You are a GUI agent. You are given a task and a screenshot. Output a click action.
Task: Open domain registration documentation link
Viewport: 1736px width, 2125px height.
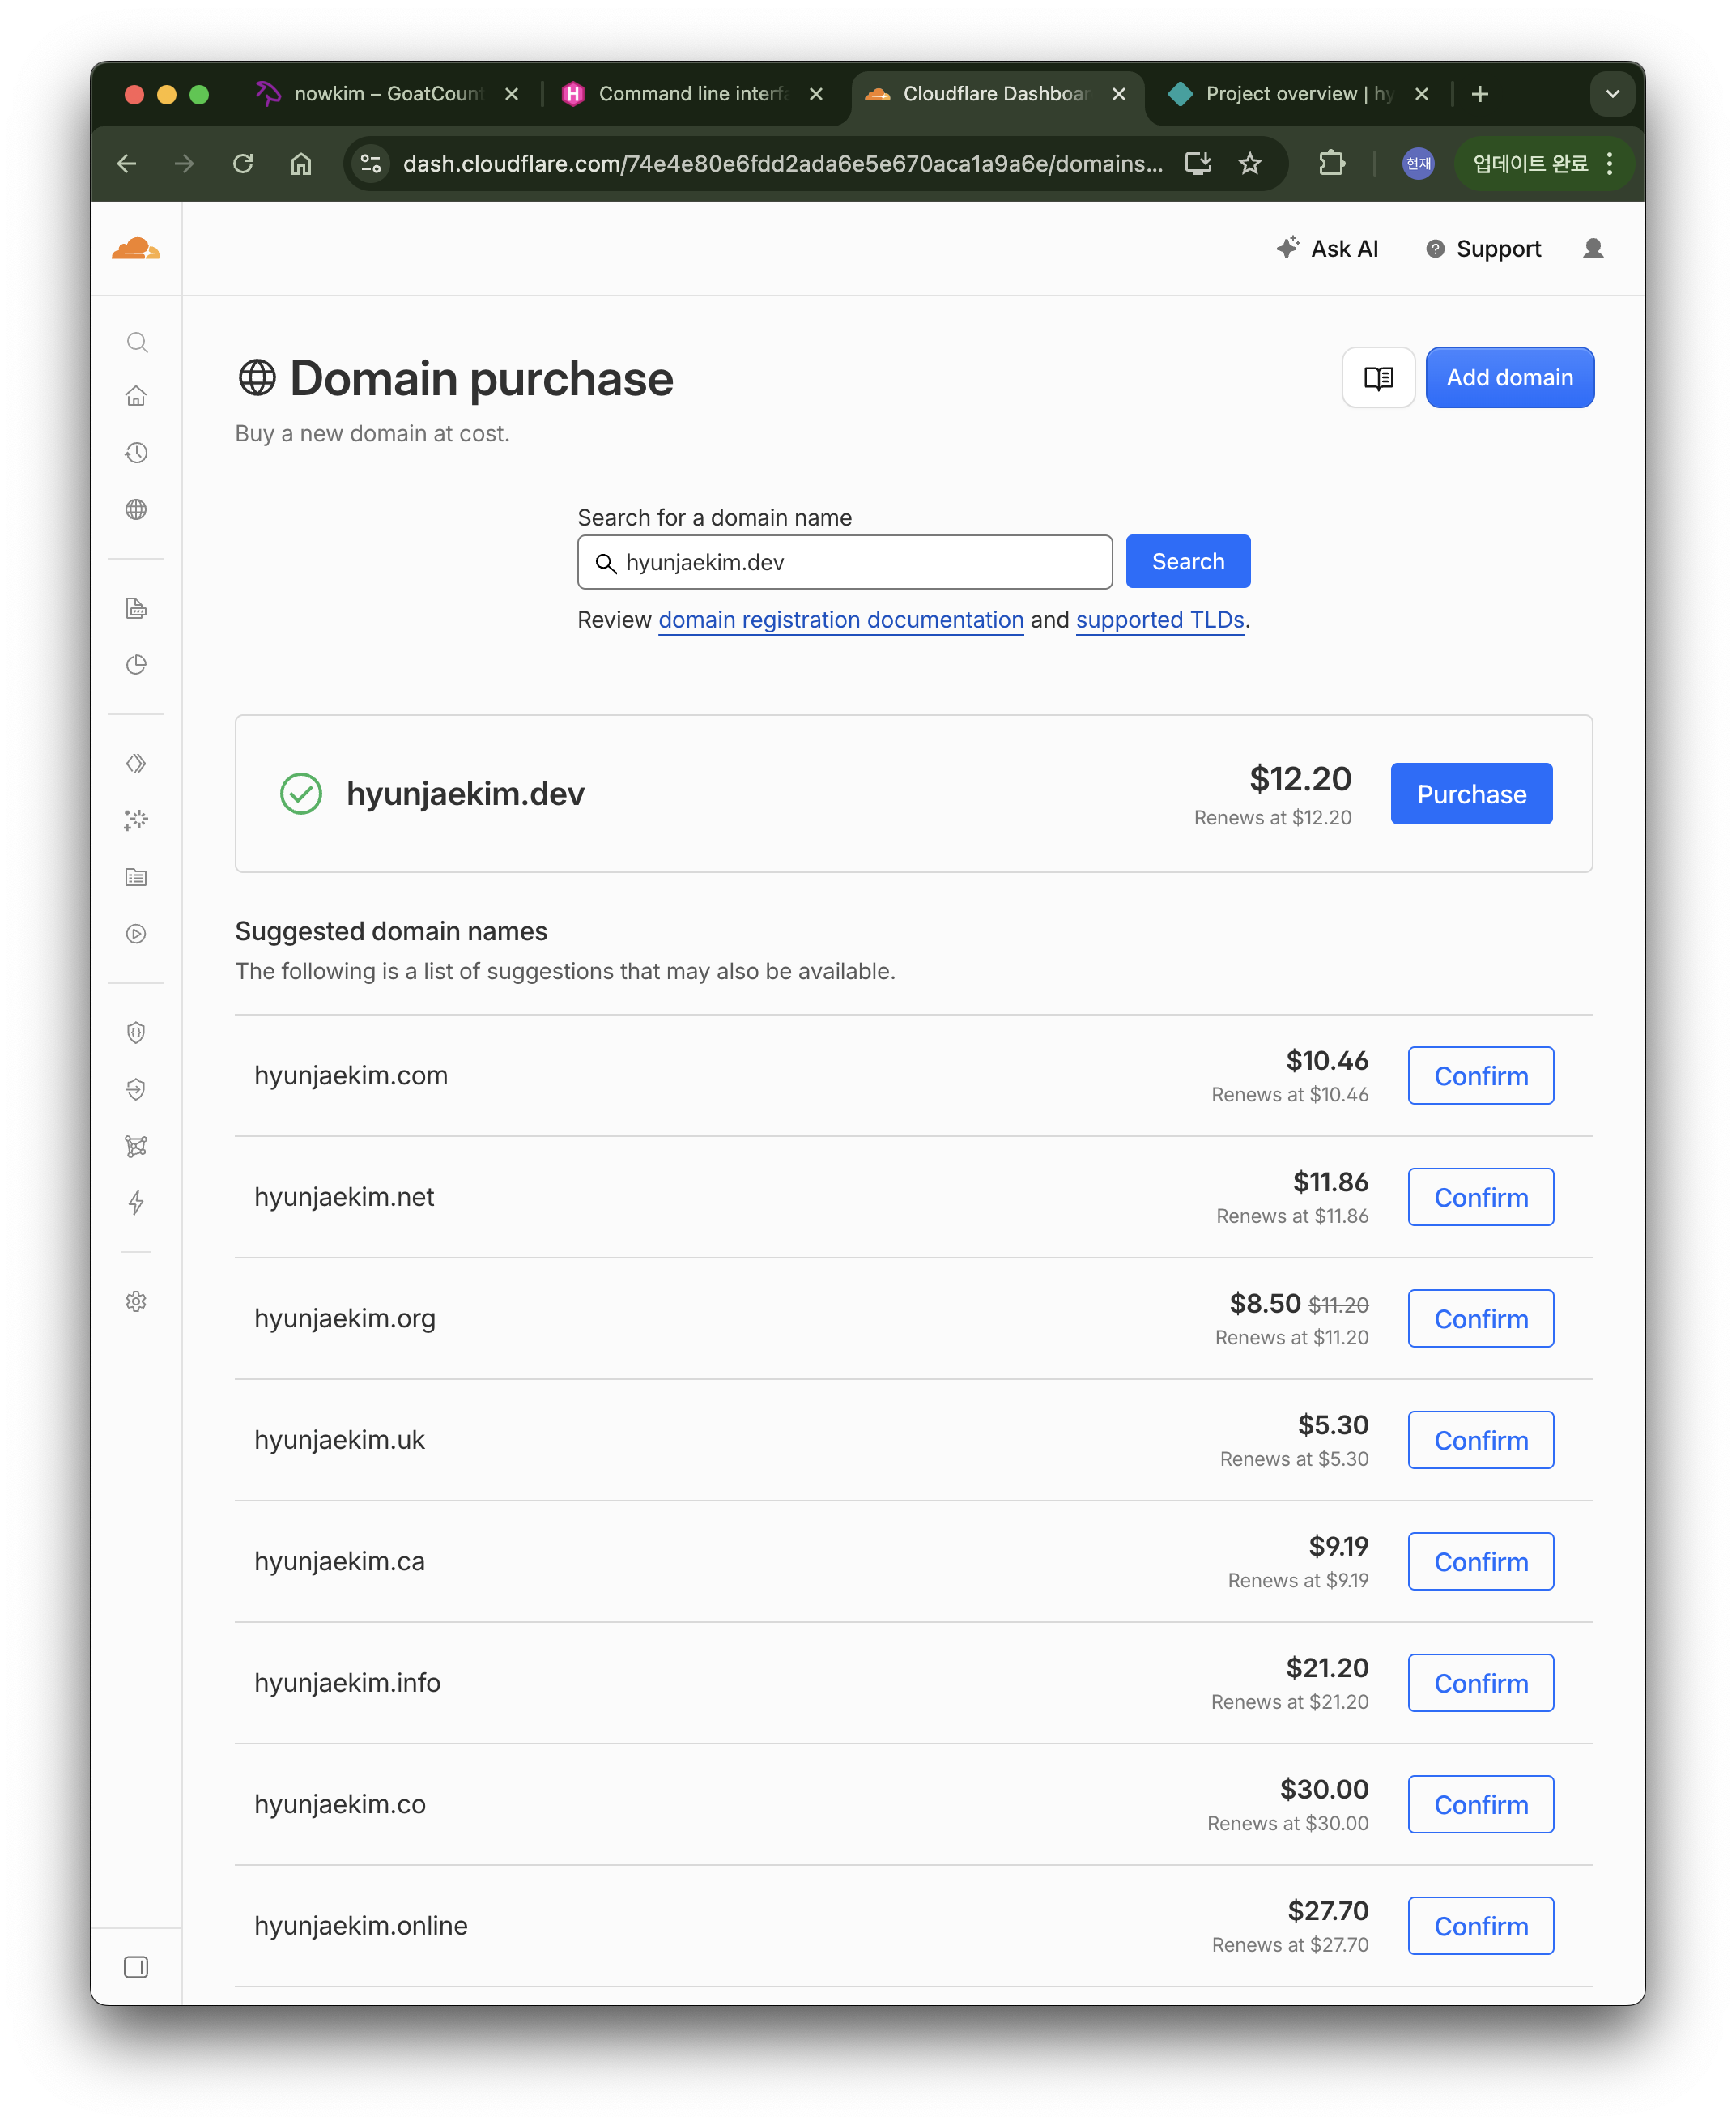(840, 620)
